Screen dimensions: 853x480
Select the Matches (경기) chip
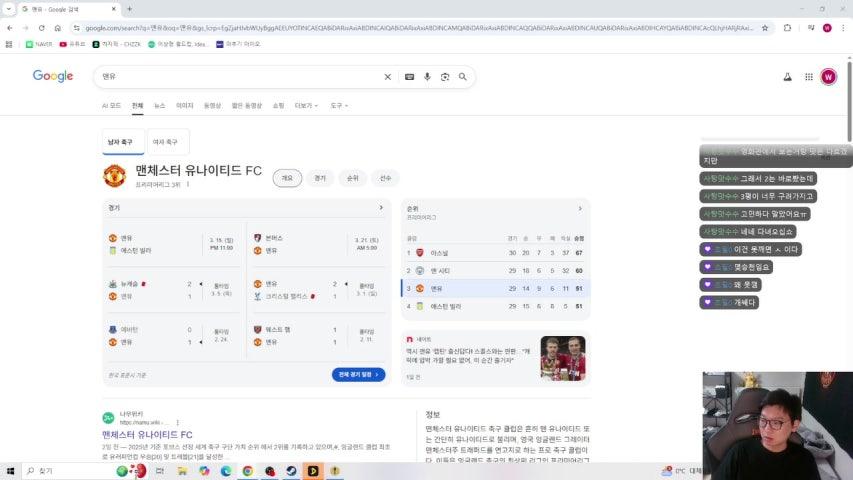(320, 178)
